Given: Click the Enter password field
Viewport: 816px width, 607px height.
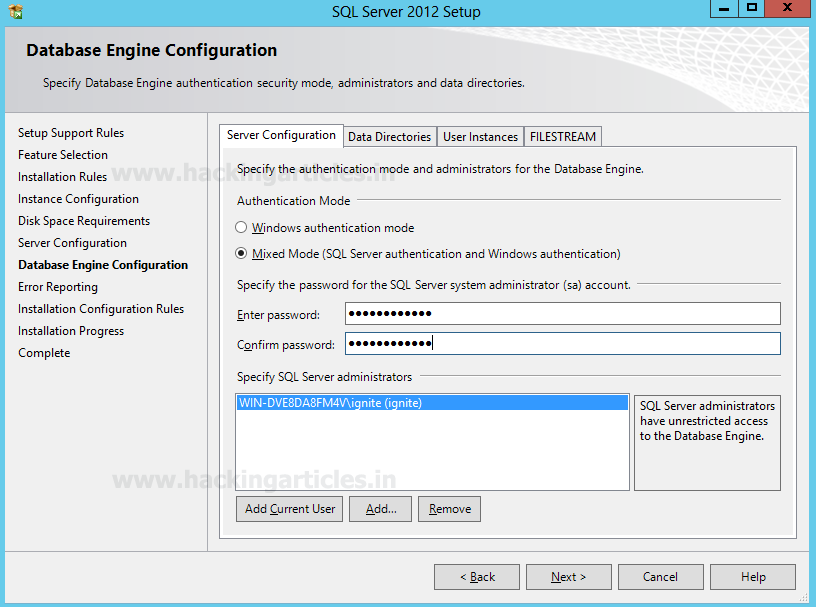Looking at the screenshot, I should coord(563,313).
